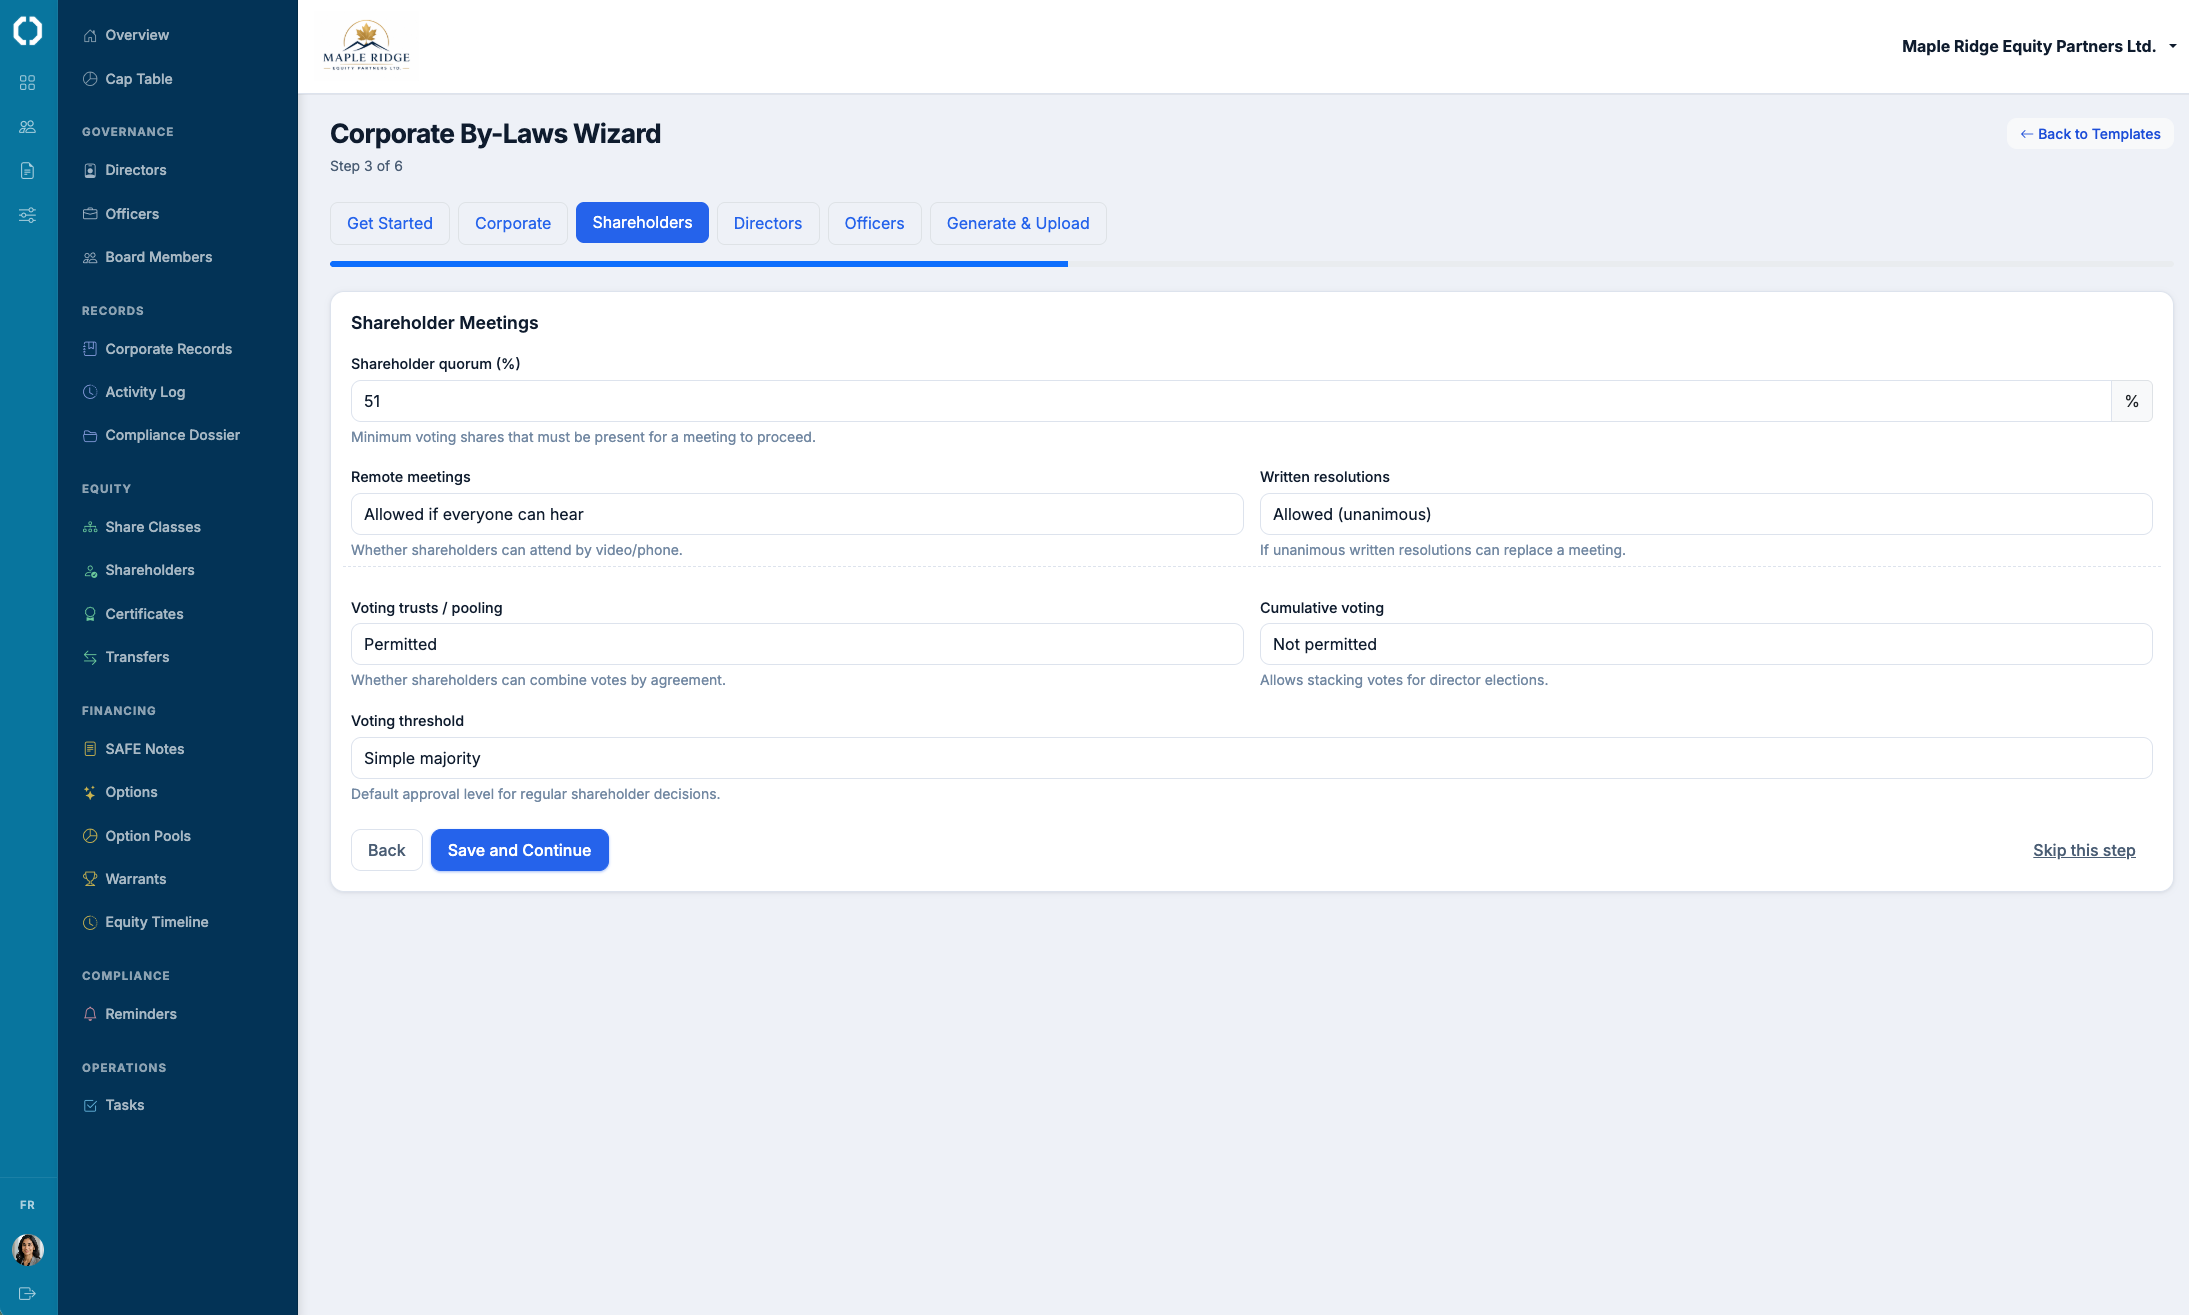This screenshot has width=2189, height=1315.
Task: Click the Shareholder quorum input field
Action: coord(1231,401)
